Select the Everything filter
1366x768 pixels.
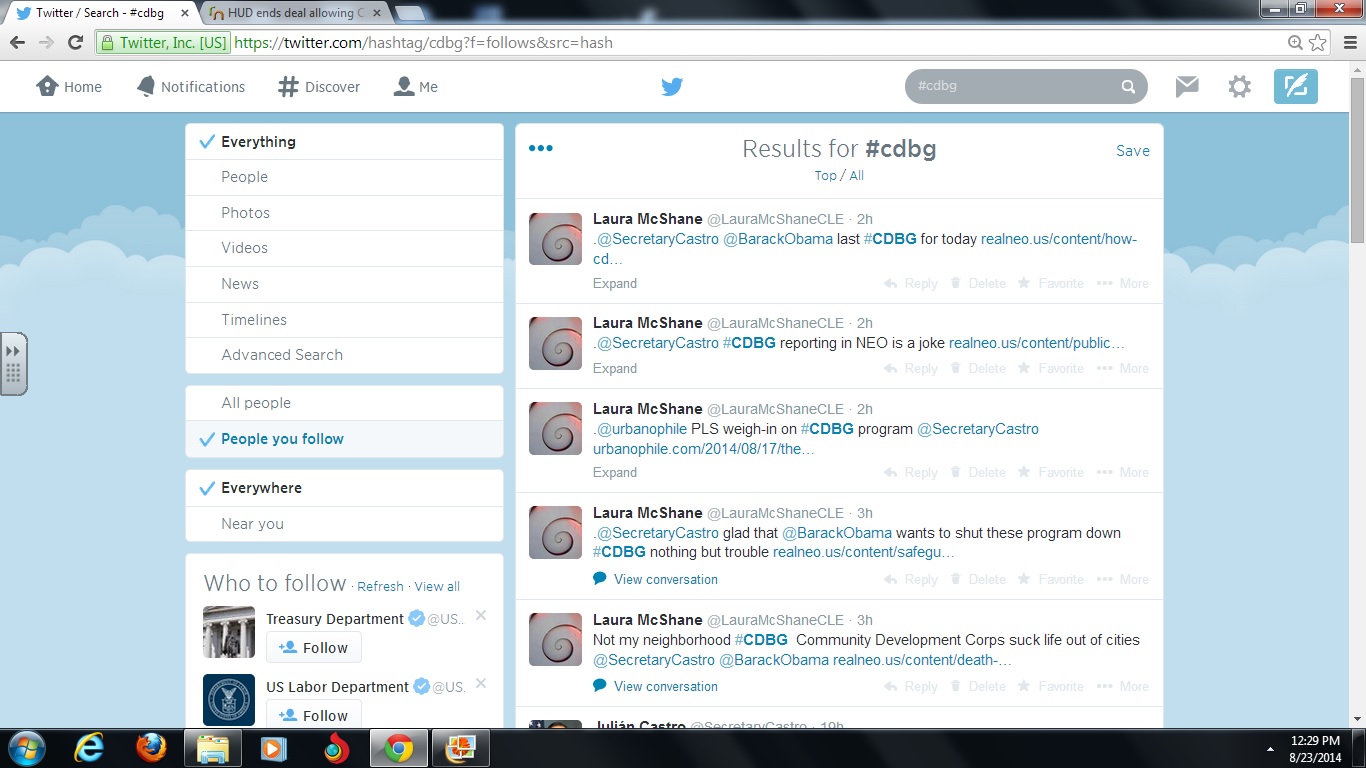344,142
